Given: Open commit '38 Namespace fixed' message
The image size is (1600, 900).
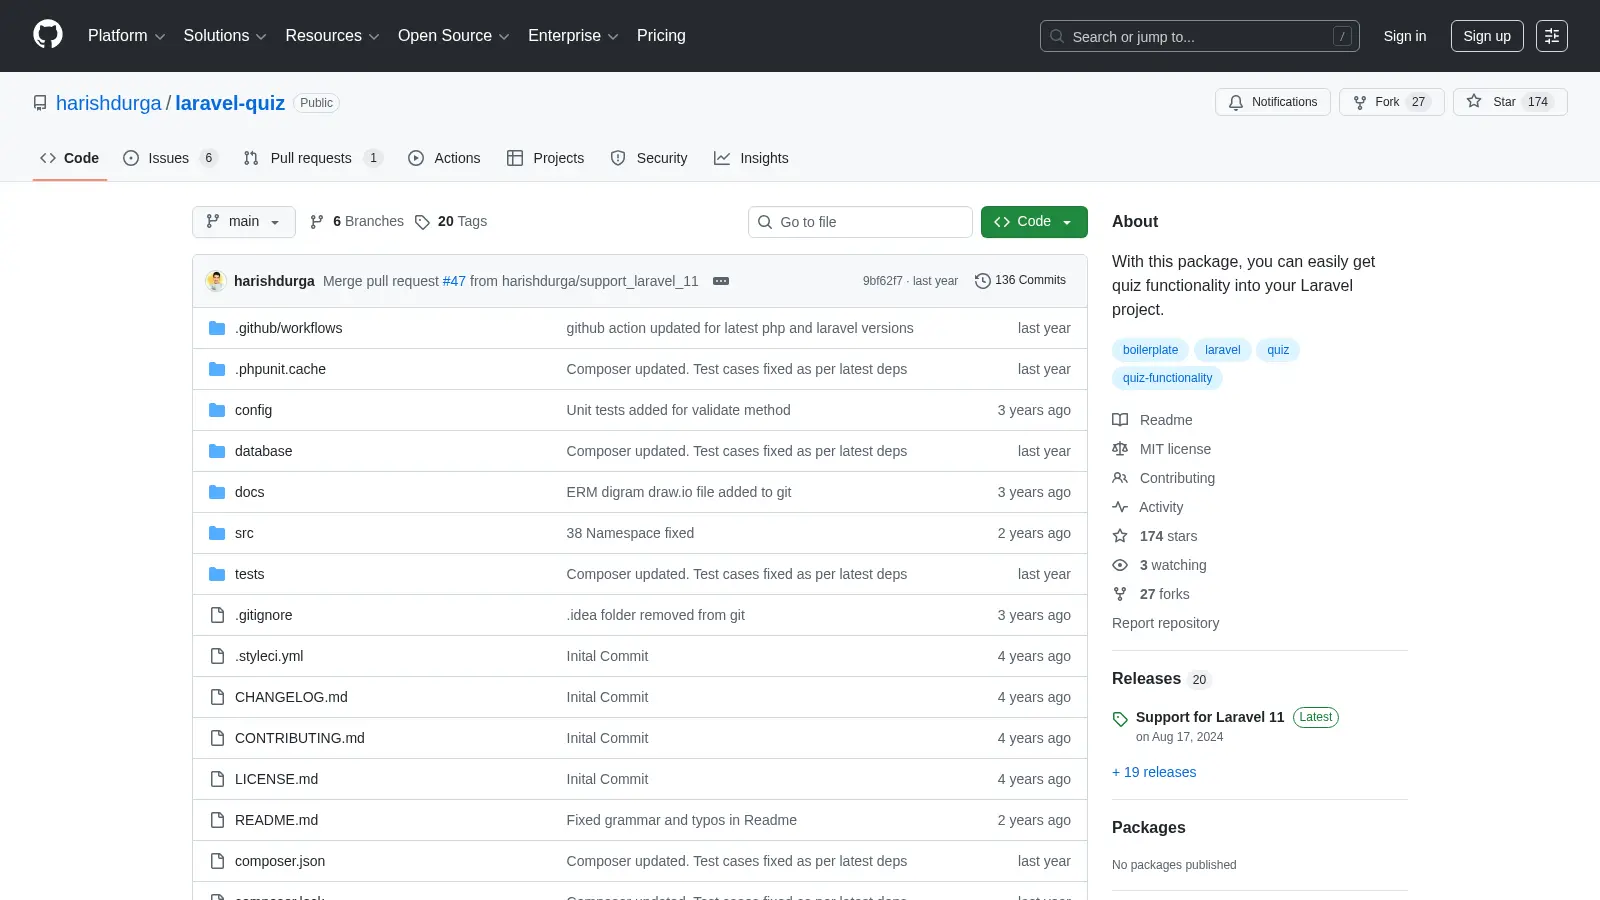Looking at the screenshot, I should point(630,533).
